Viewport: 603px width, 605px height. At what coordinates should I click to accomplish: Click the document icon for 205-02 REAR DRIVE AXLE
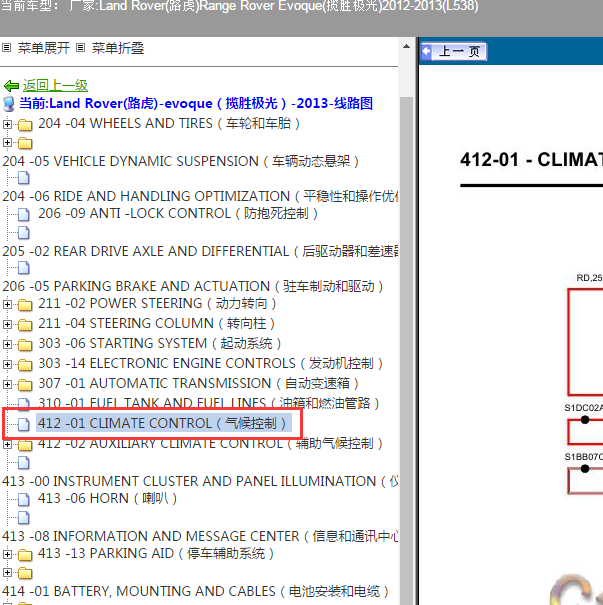[24, 233]
